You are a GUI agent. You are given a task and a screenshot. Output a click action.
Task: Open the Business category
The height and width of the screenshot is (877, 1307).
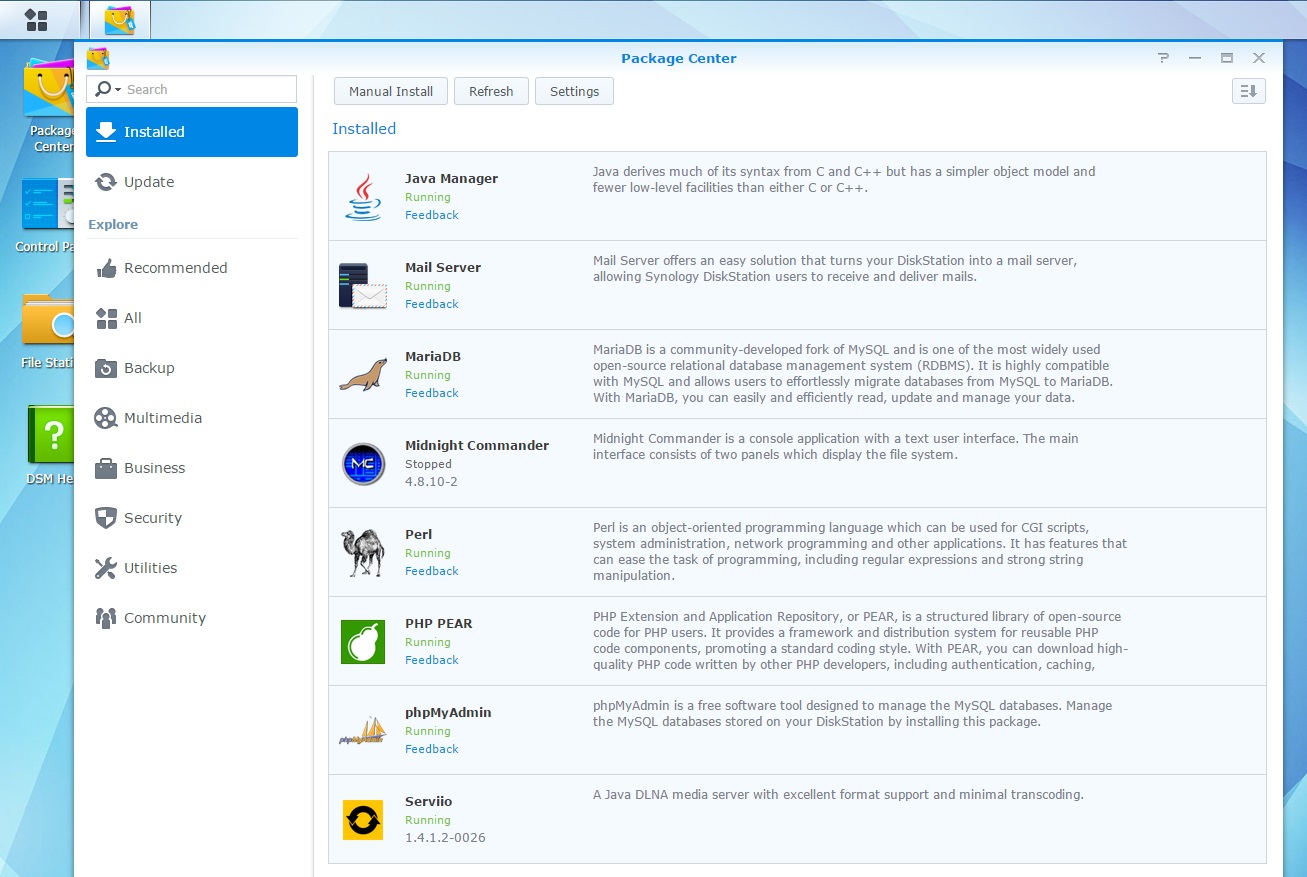(x=192, y=468)
